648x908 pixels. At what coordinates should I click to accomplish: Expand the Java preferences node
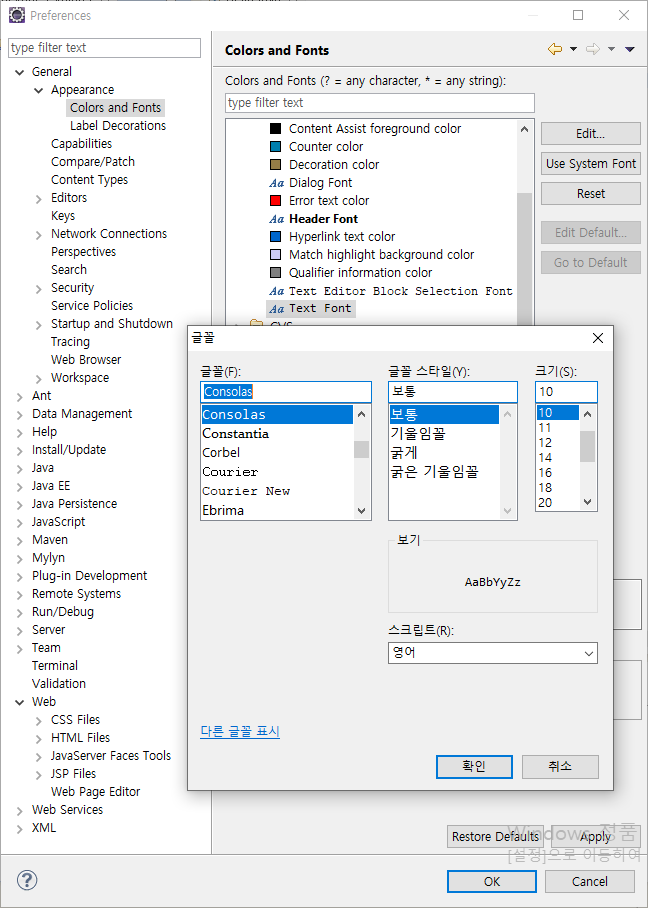pyautogui.click(x=20, y=468)
